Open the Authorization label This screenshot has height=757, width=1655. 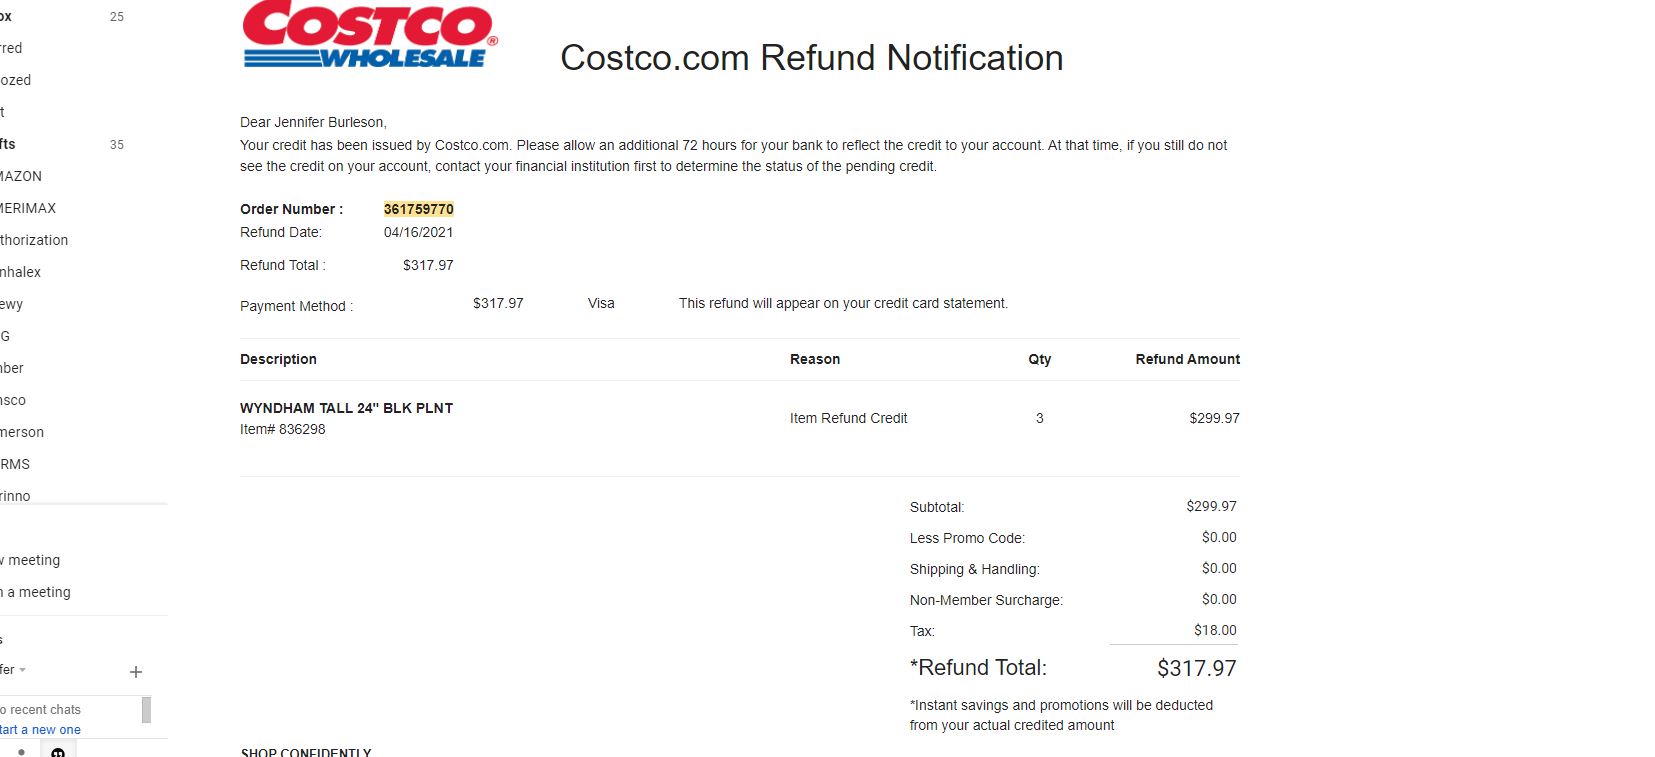(34, 240)
